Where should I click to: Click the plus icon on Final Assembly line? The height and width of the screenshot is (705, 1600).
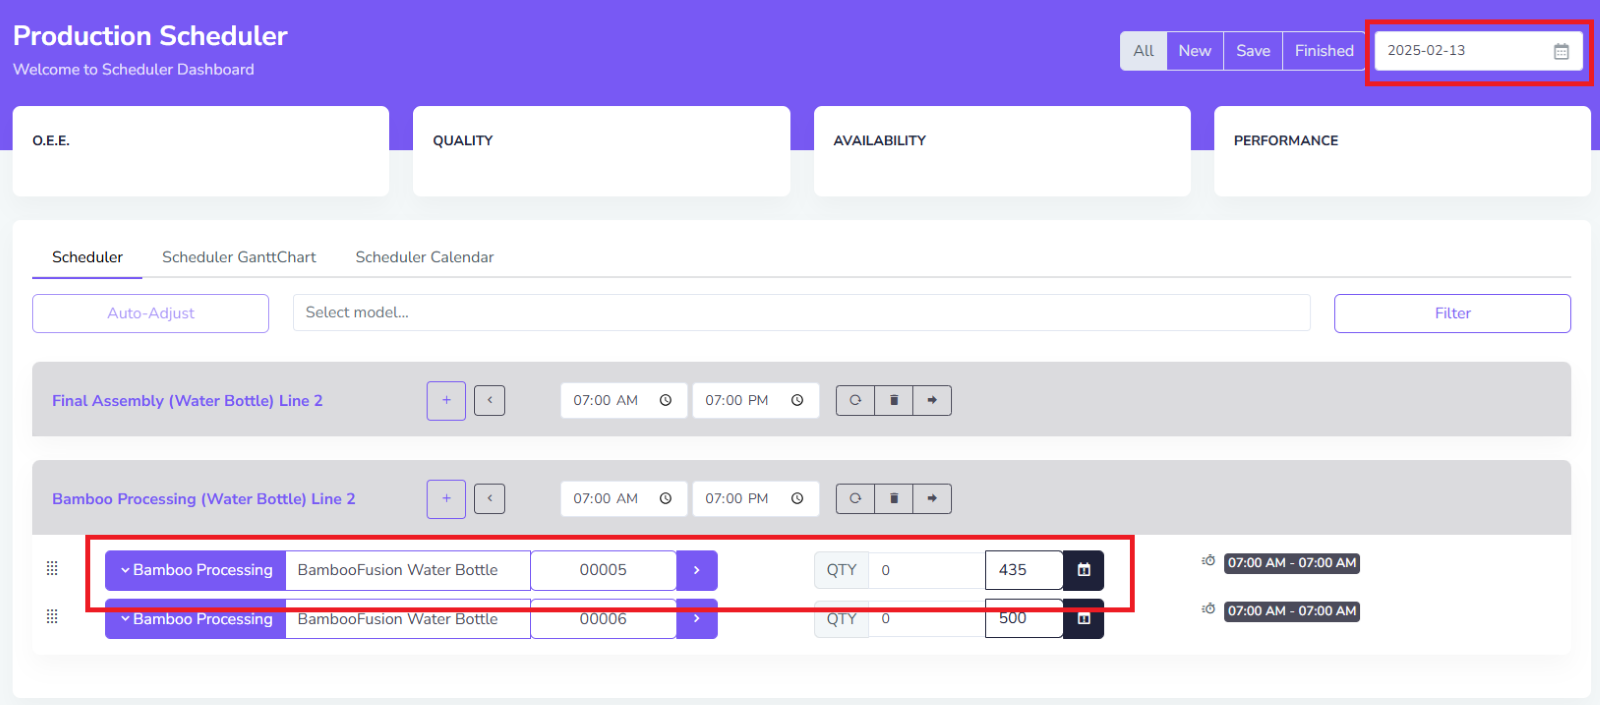[x=446, y=401]
